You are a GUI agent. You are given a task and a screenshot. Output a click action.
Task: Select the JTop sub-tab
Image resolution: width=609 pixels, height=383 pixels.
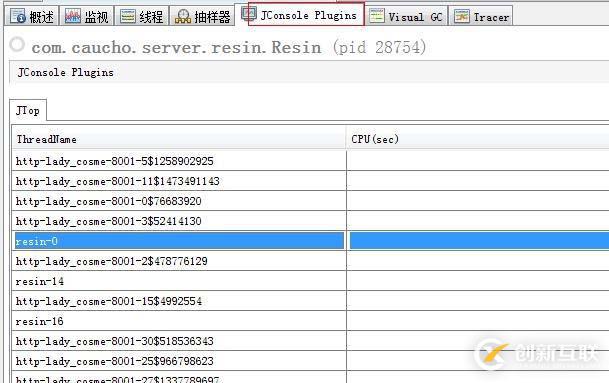[x=28, y=110]
